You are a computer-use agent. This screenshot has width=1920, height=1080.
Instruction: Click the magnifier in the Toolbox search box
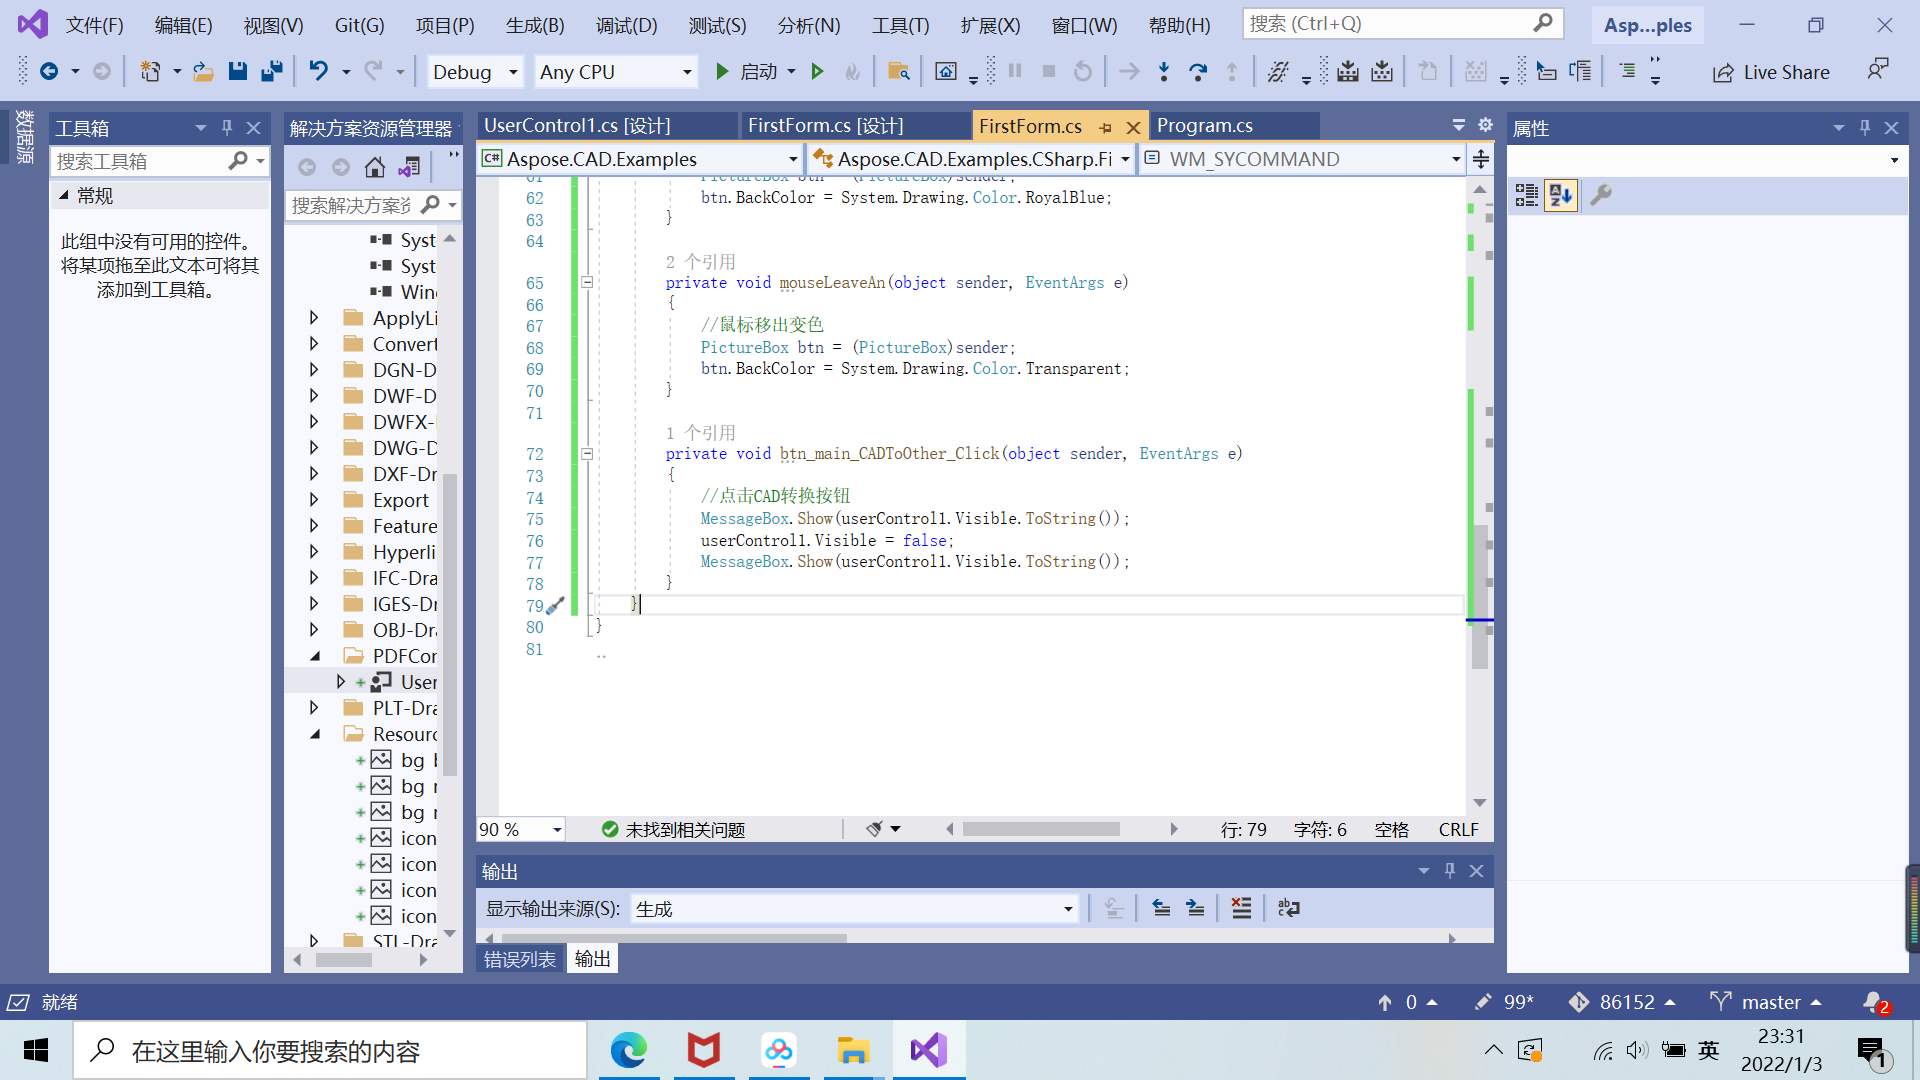[x=240, y=161]
